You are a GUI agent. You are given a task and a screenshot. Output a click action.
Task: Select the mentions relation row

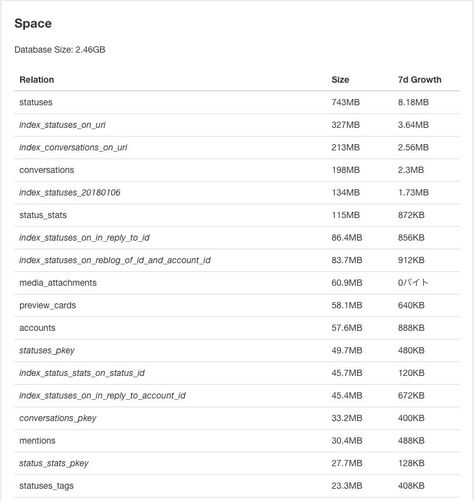(237, 441)
